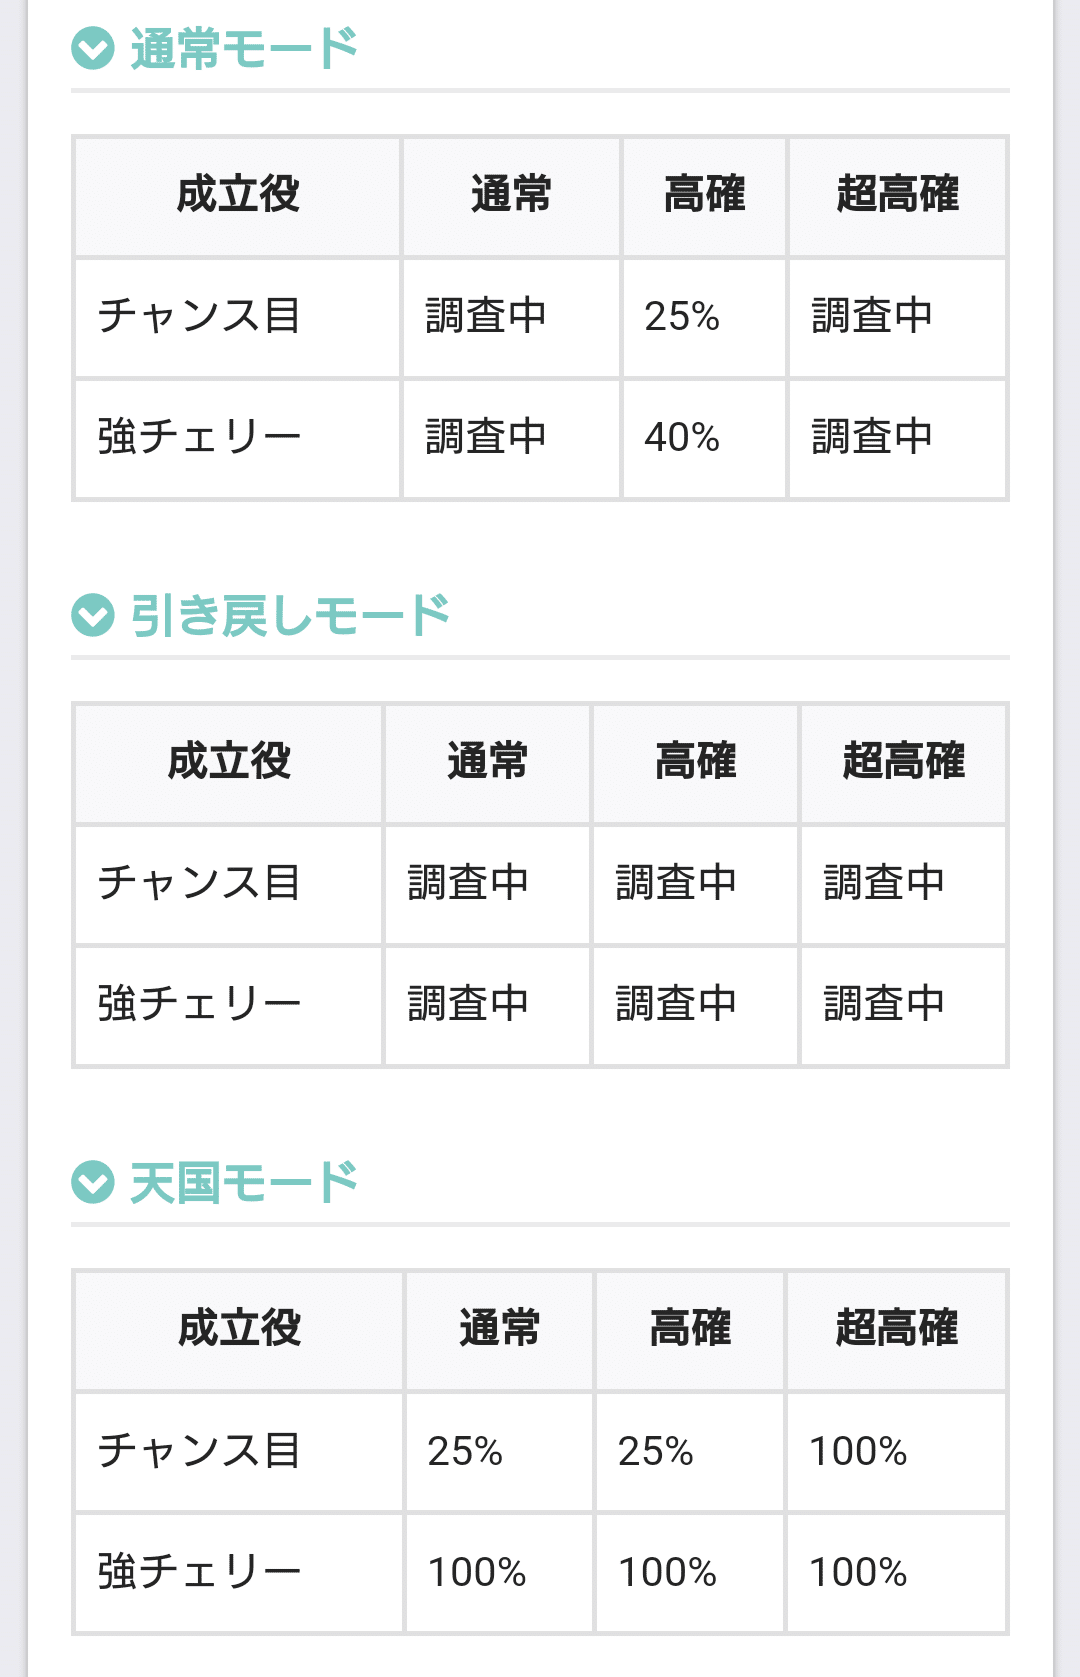Screen dimensions: 1080x1677
Task: Click 40% cell for 強チェリー in 通常モード
Action: (x=704, y=439)
